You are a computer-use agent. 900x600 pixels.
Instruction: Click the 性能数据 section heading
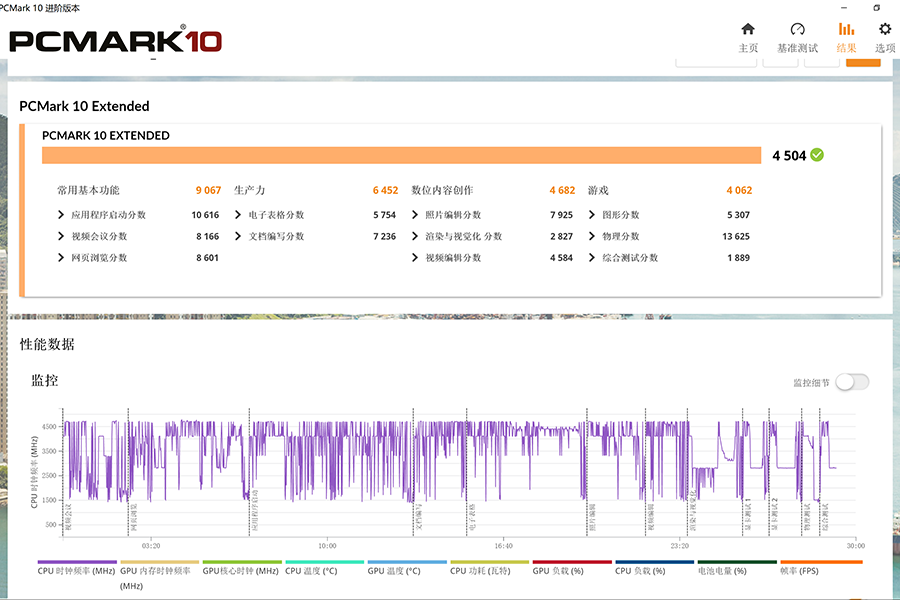(x=47, y=344)
